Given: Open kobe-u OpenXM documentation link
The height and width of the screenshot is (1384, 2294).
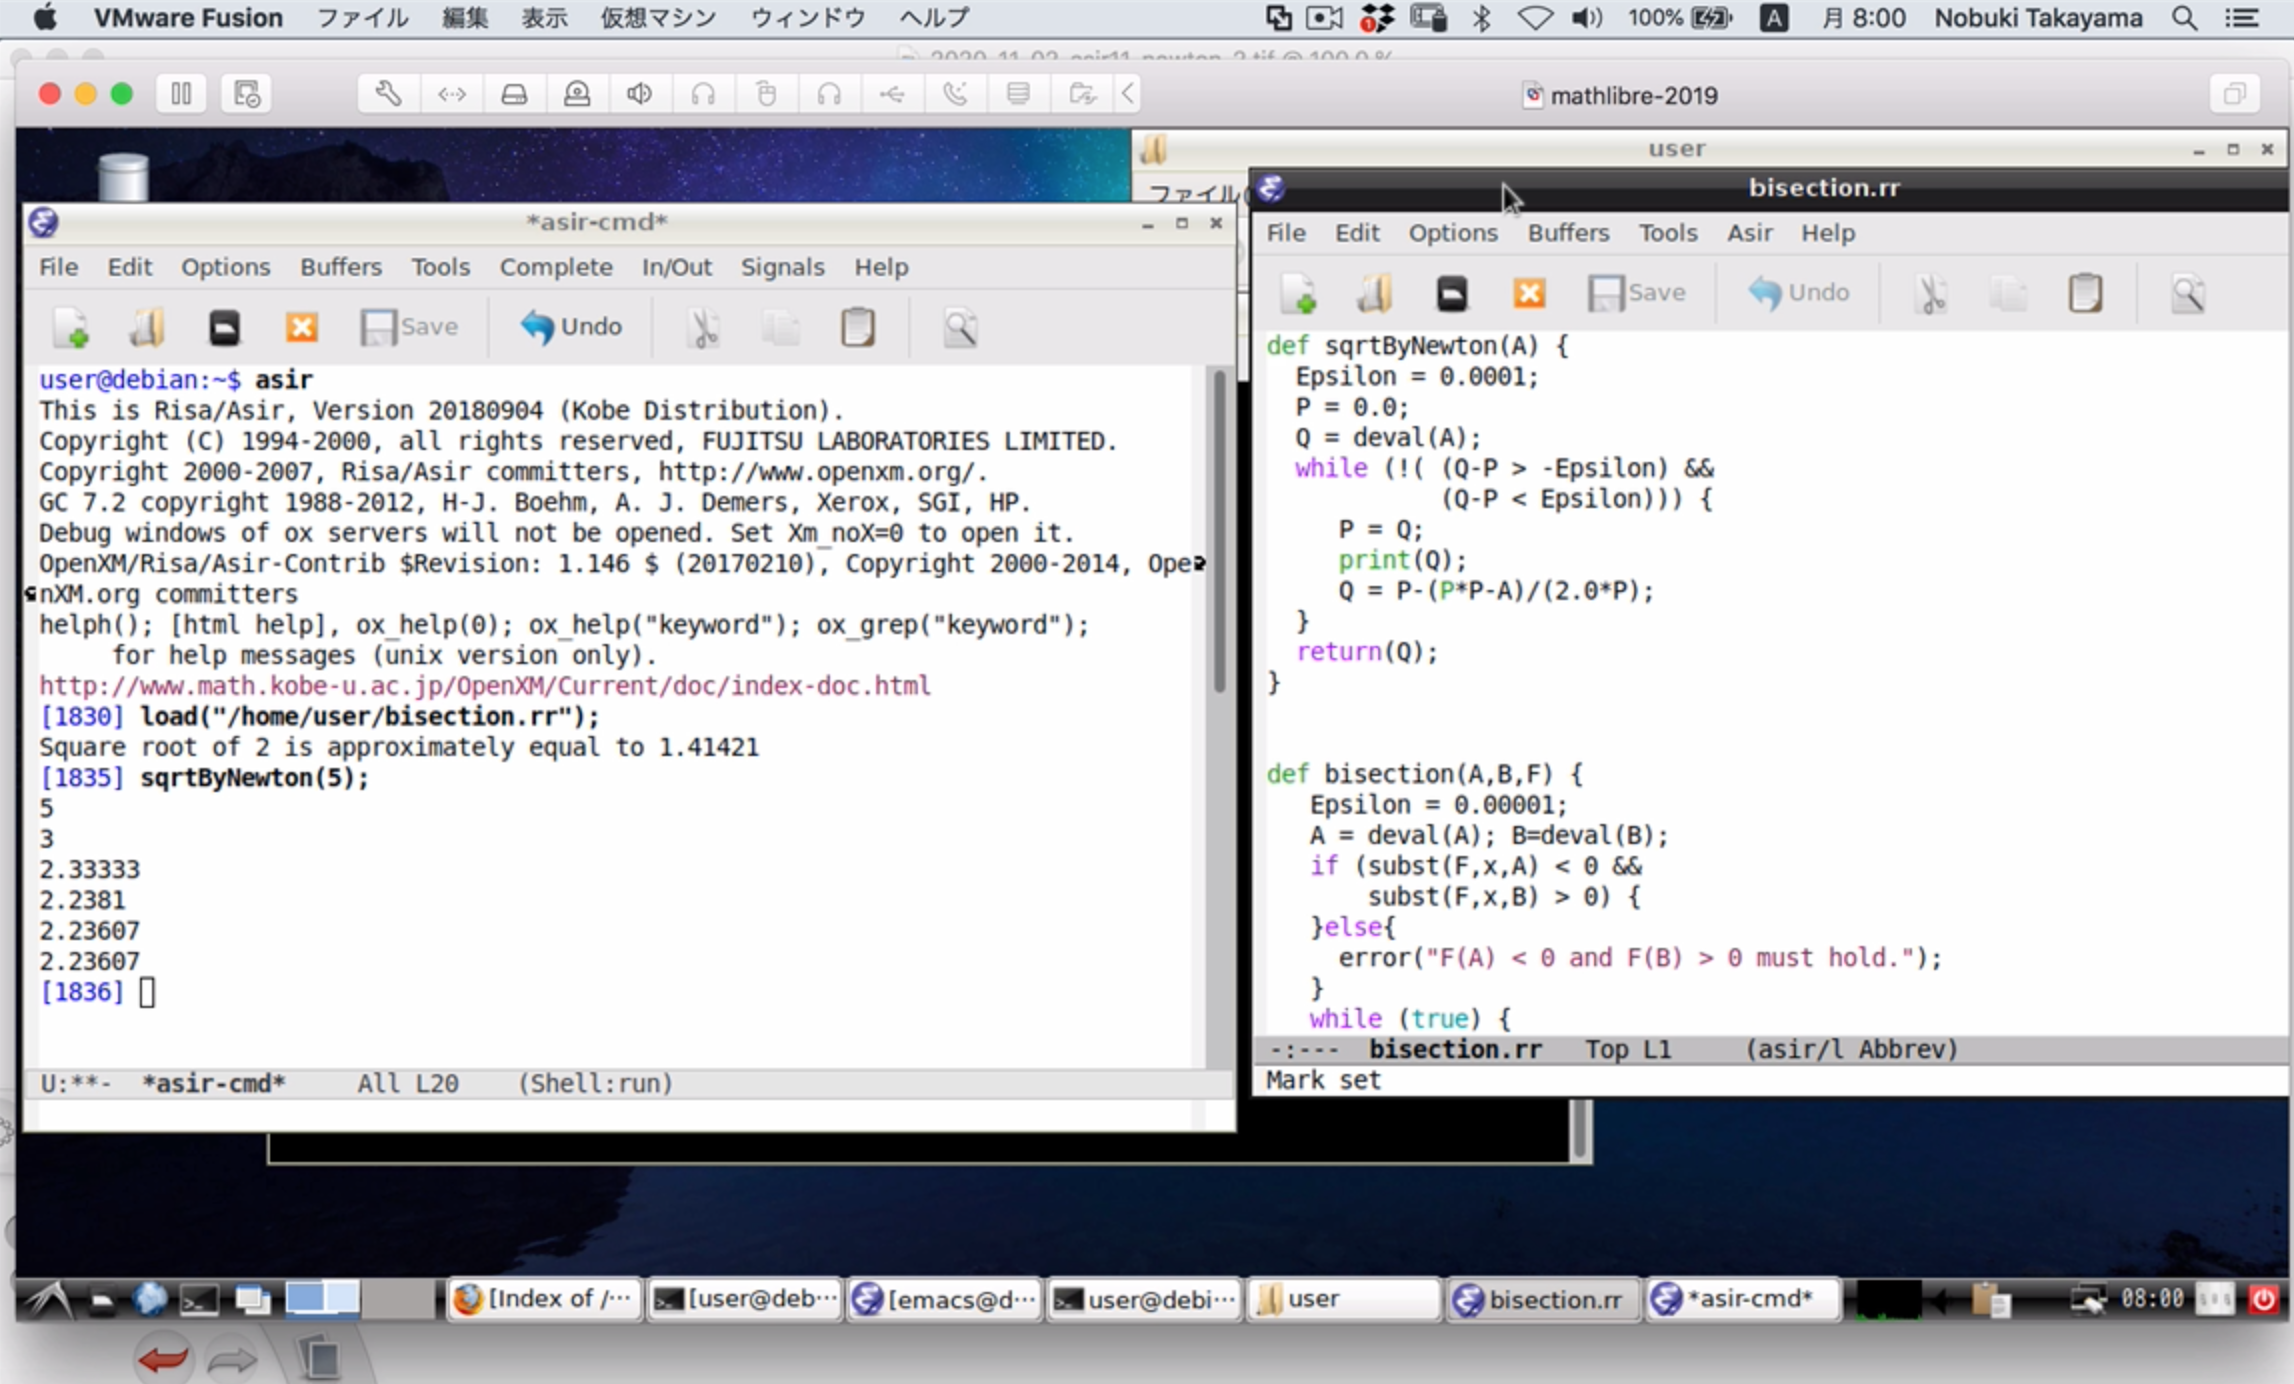Looking at the screenshot, I should click(x=485, y=686).
